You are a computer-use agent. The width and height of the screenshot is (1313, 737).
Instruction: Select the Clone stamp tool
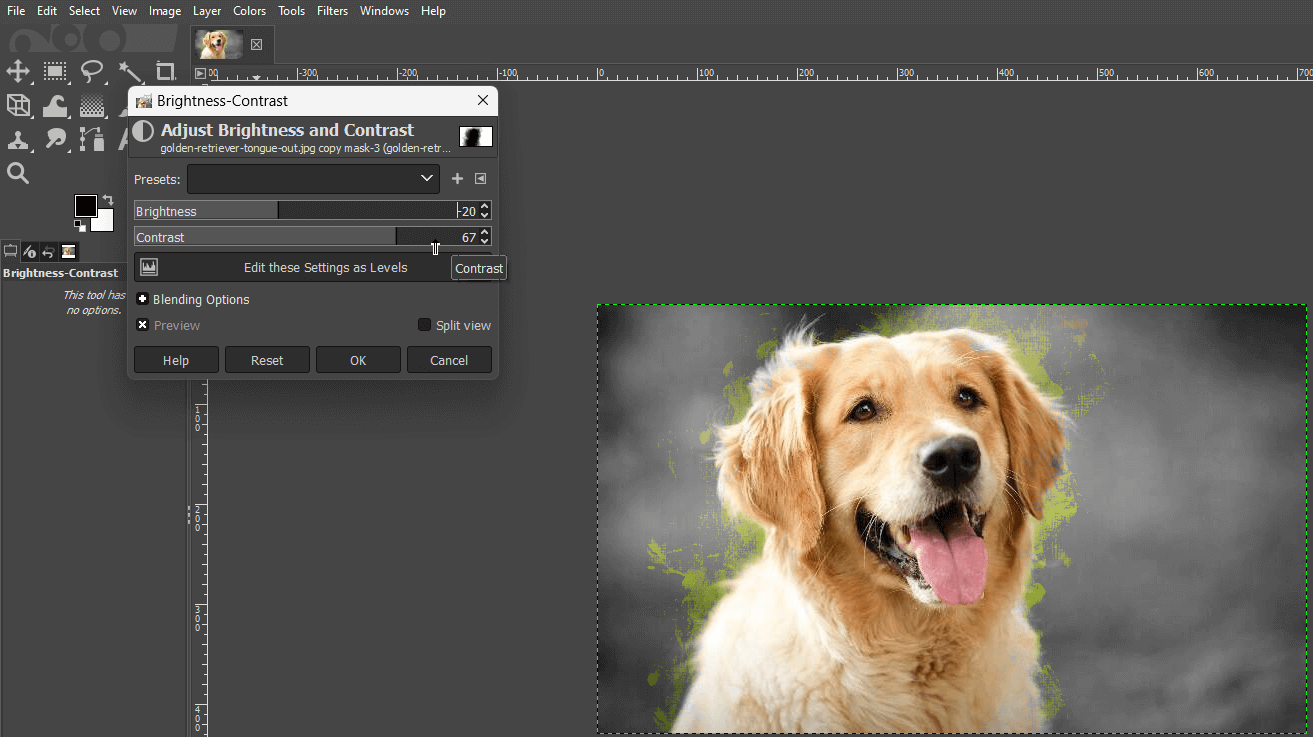[x=18, y=139]
